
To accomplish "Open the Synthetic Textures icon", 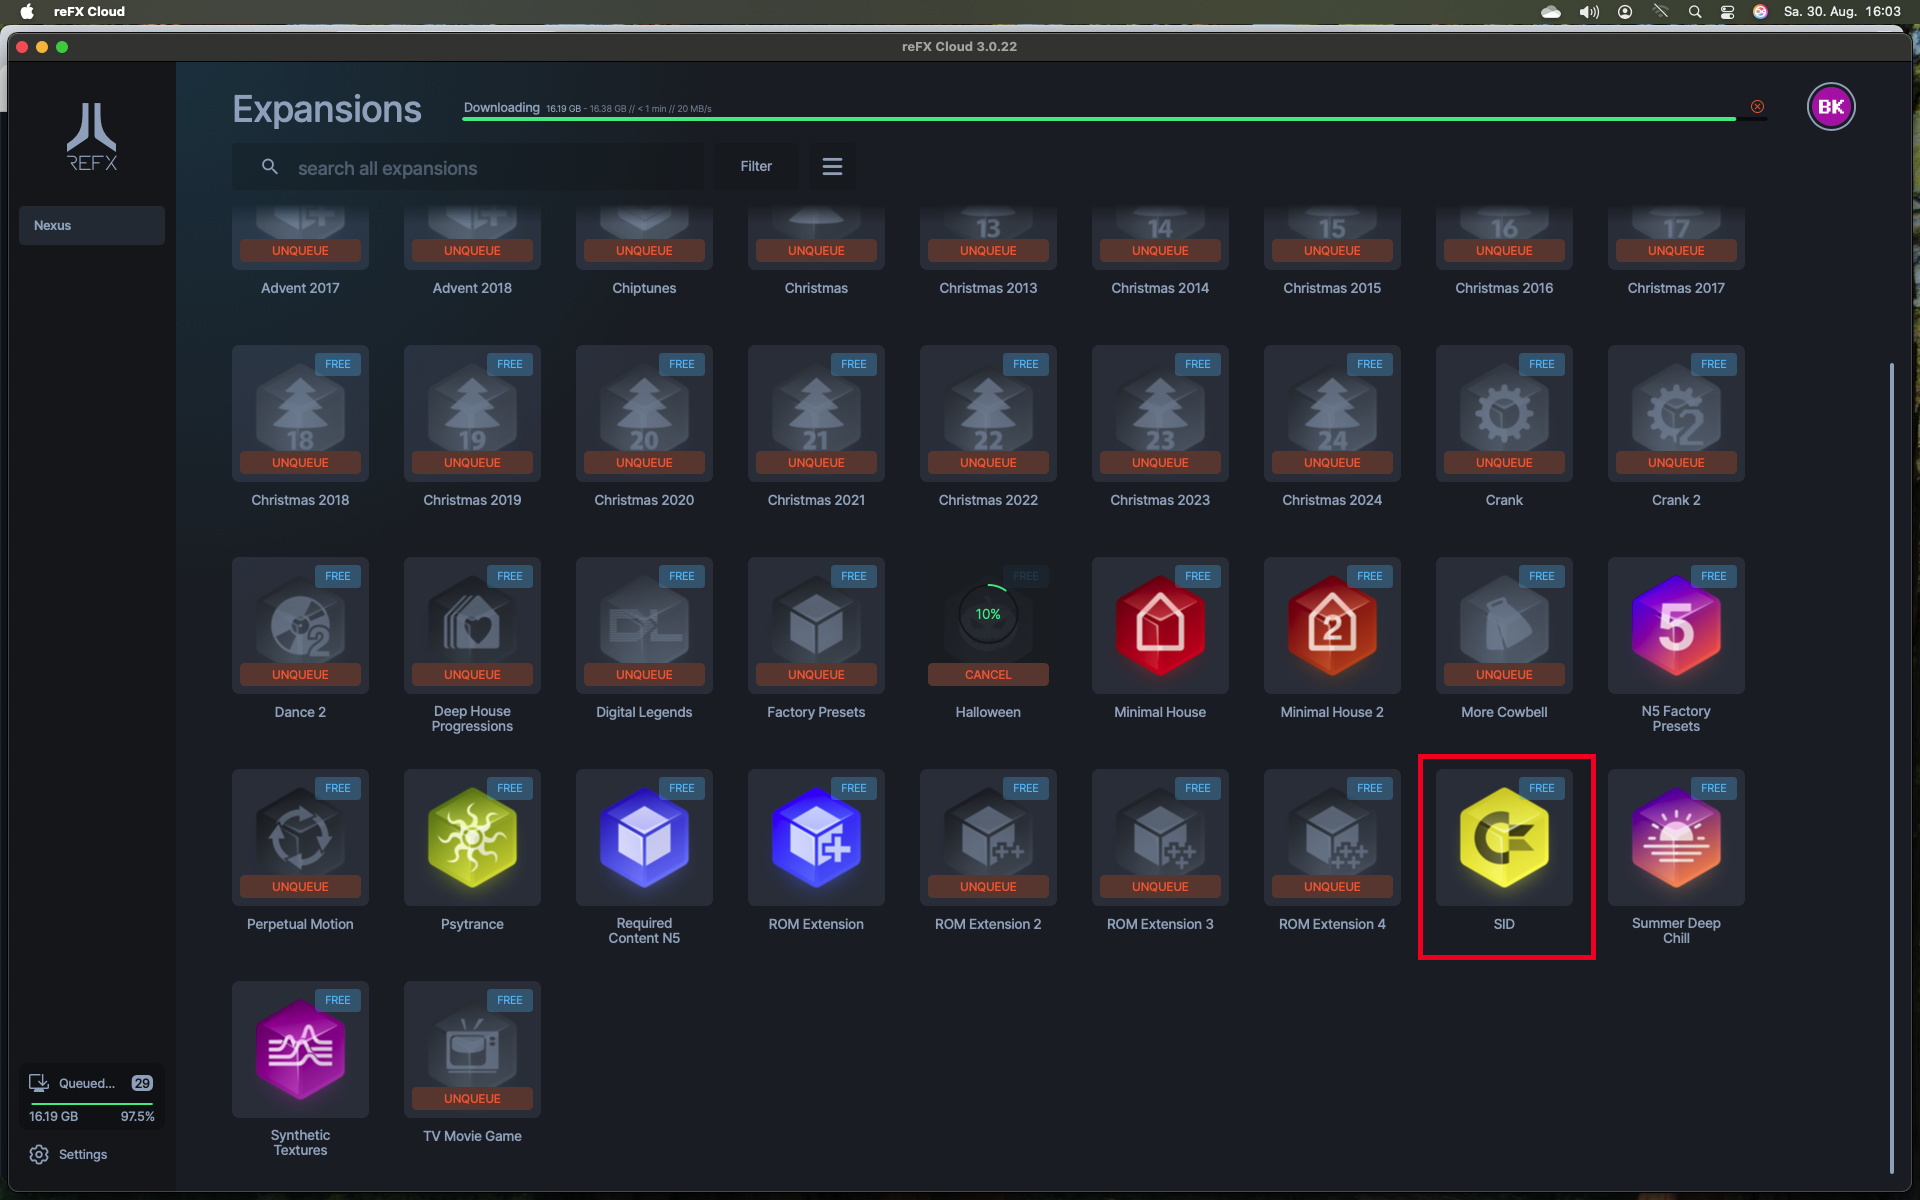I will click(x=300, y=1050).
